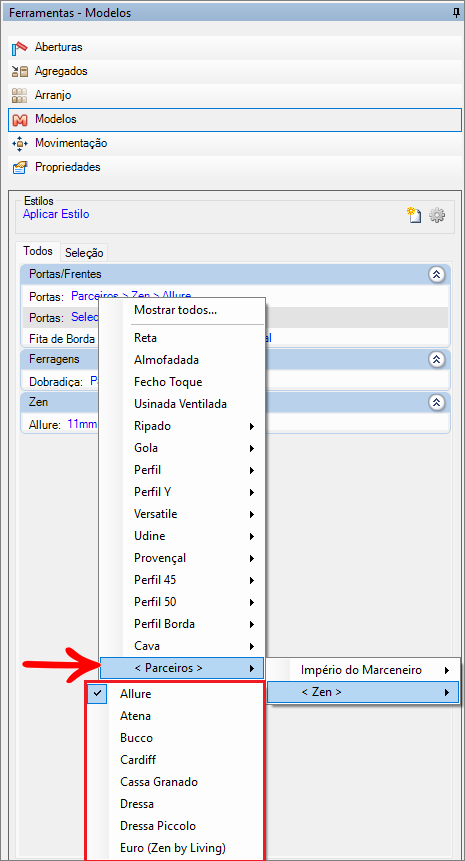Click the Dobradiça row label
The image size is (465, 861).
pos(56,381)
